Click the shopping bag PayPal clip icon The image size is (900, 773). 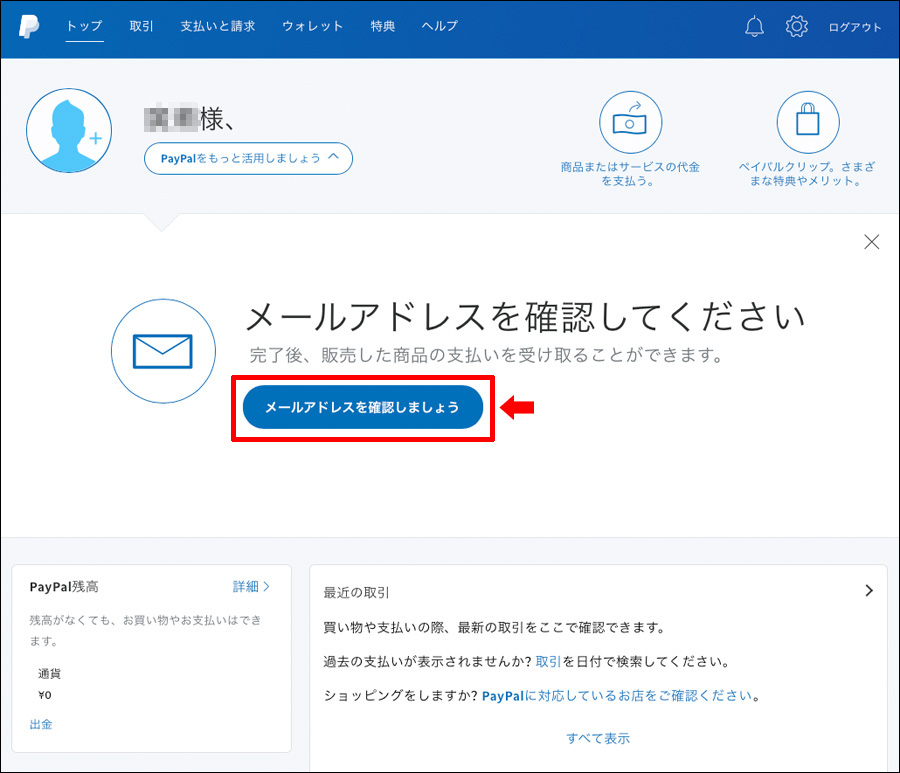tap(808, 122)
